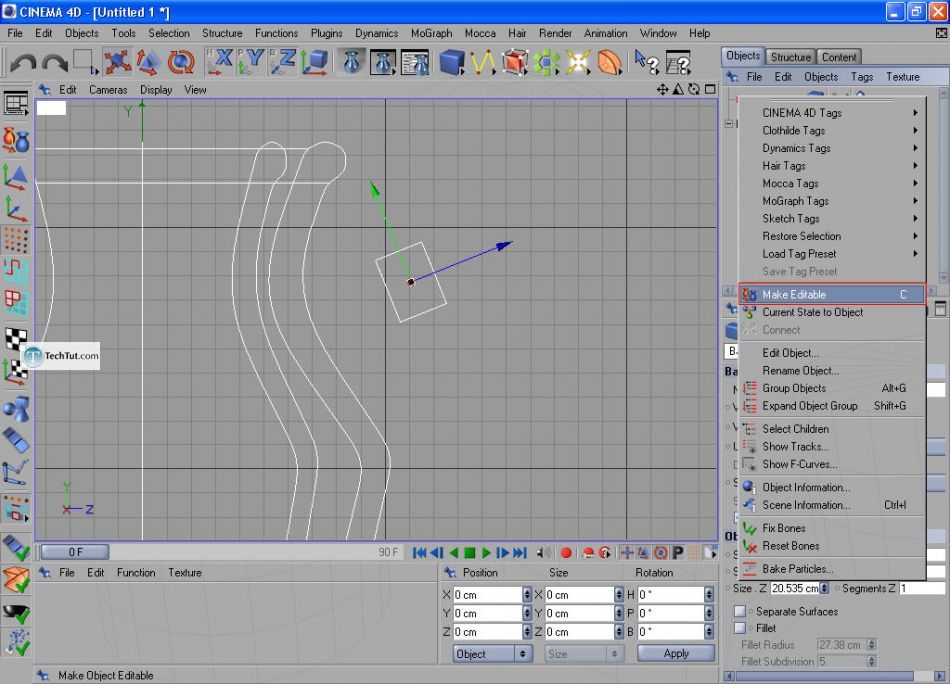Click the Size Z 20.535 cm field
The image size is (950, 684).
click(795, 588)
